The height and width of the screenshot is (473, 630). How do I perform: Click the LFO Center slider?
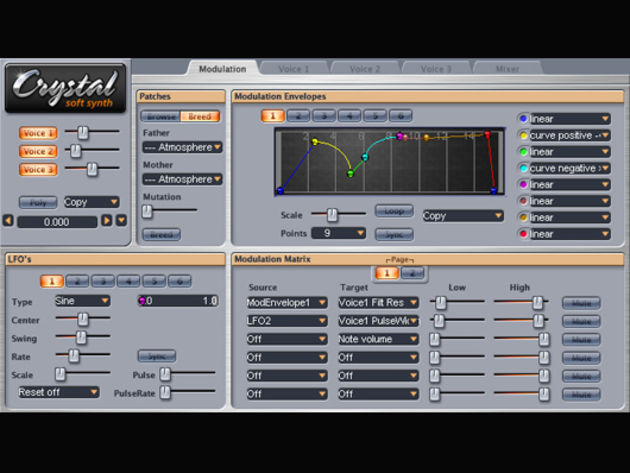tap(83, 319)
